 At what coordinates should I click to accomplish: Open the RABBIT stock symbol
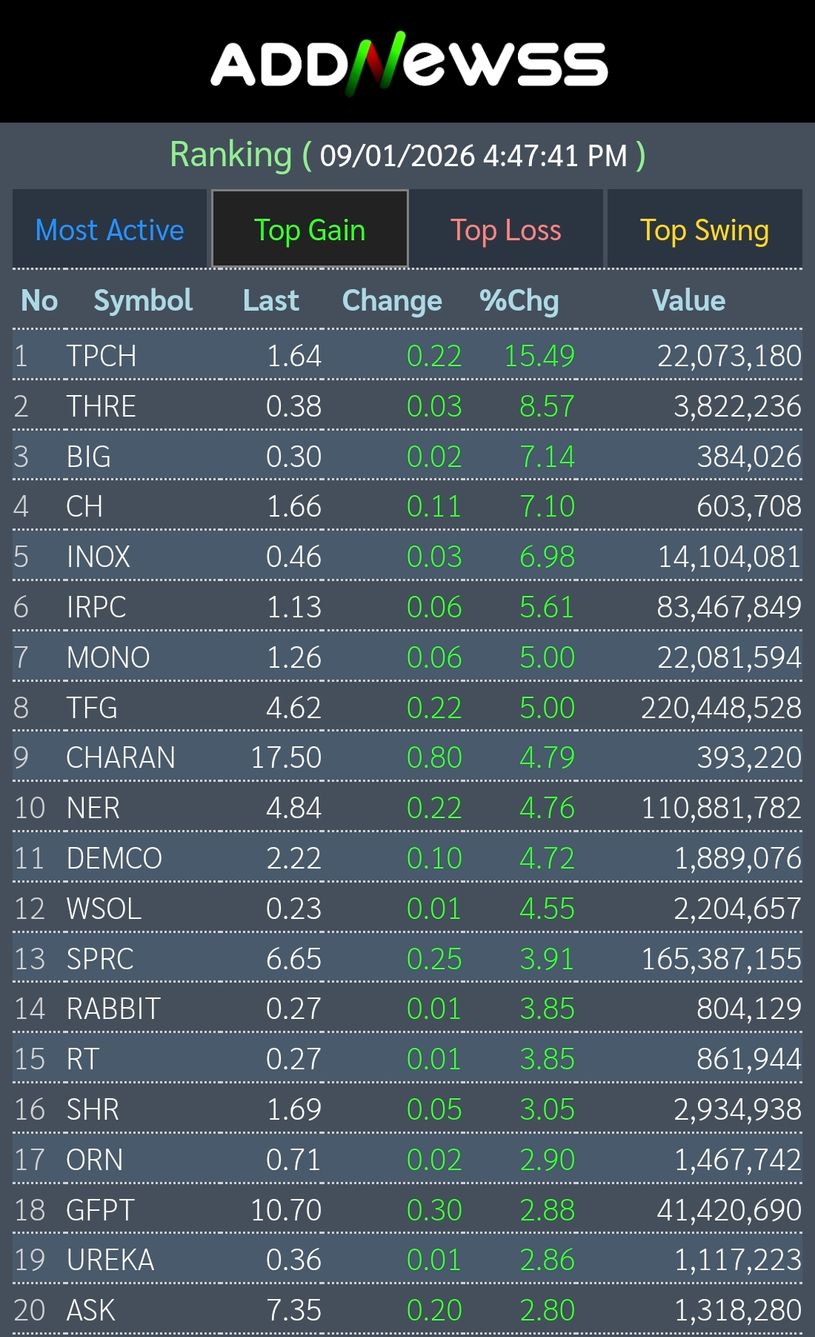tap(113, 1009)
